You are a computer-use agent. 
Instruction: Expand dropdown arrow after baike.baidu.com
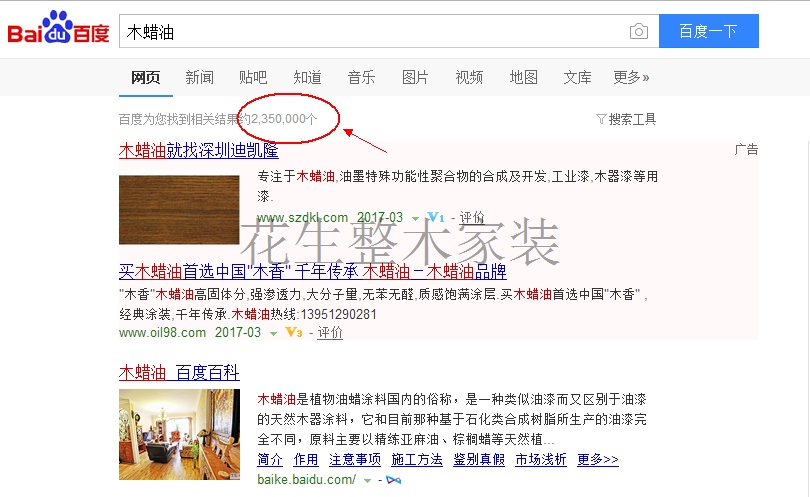point(367,480)
